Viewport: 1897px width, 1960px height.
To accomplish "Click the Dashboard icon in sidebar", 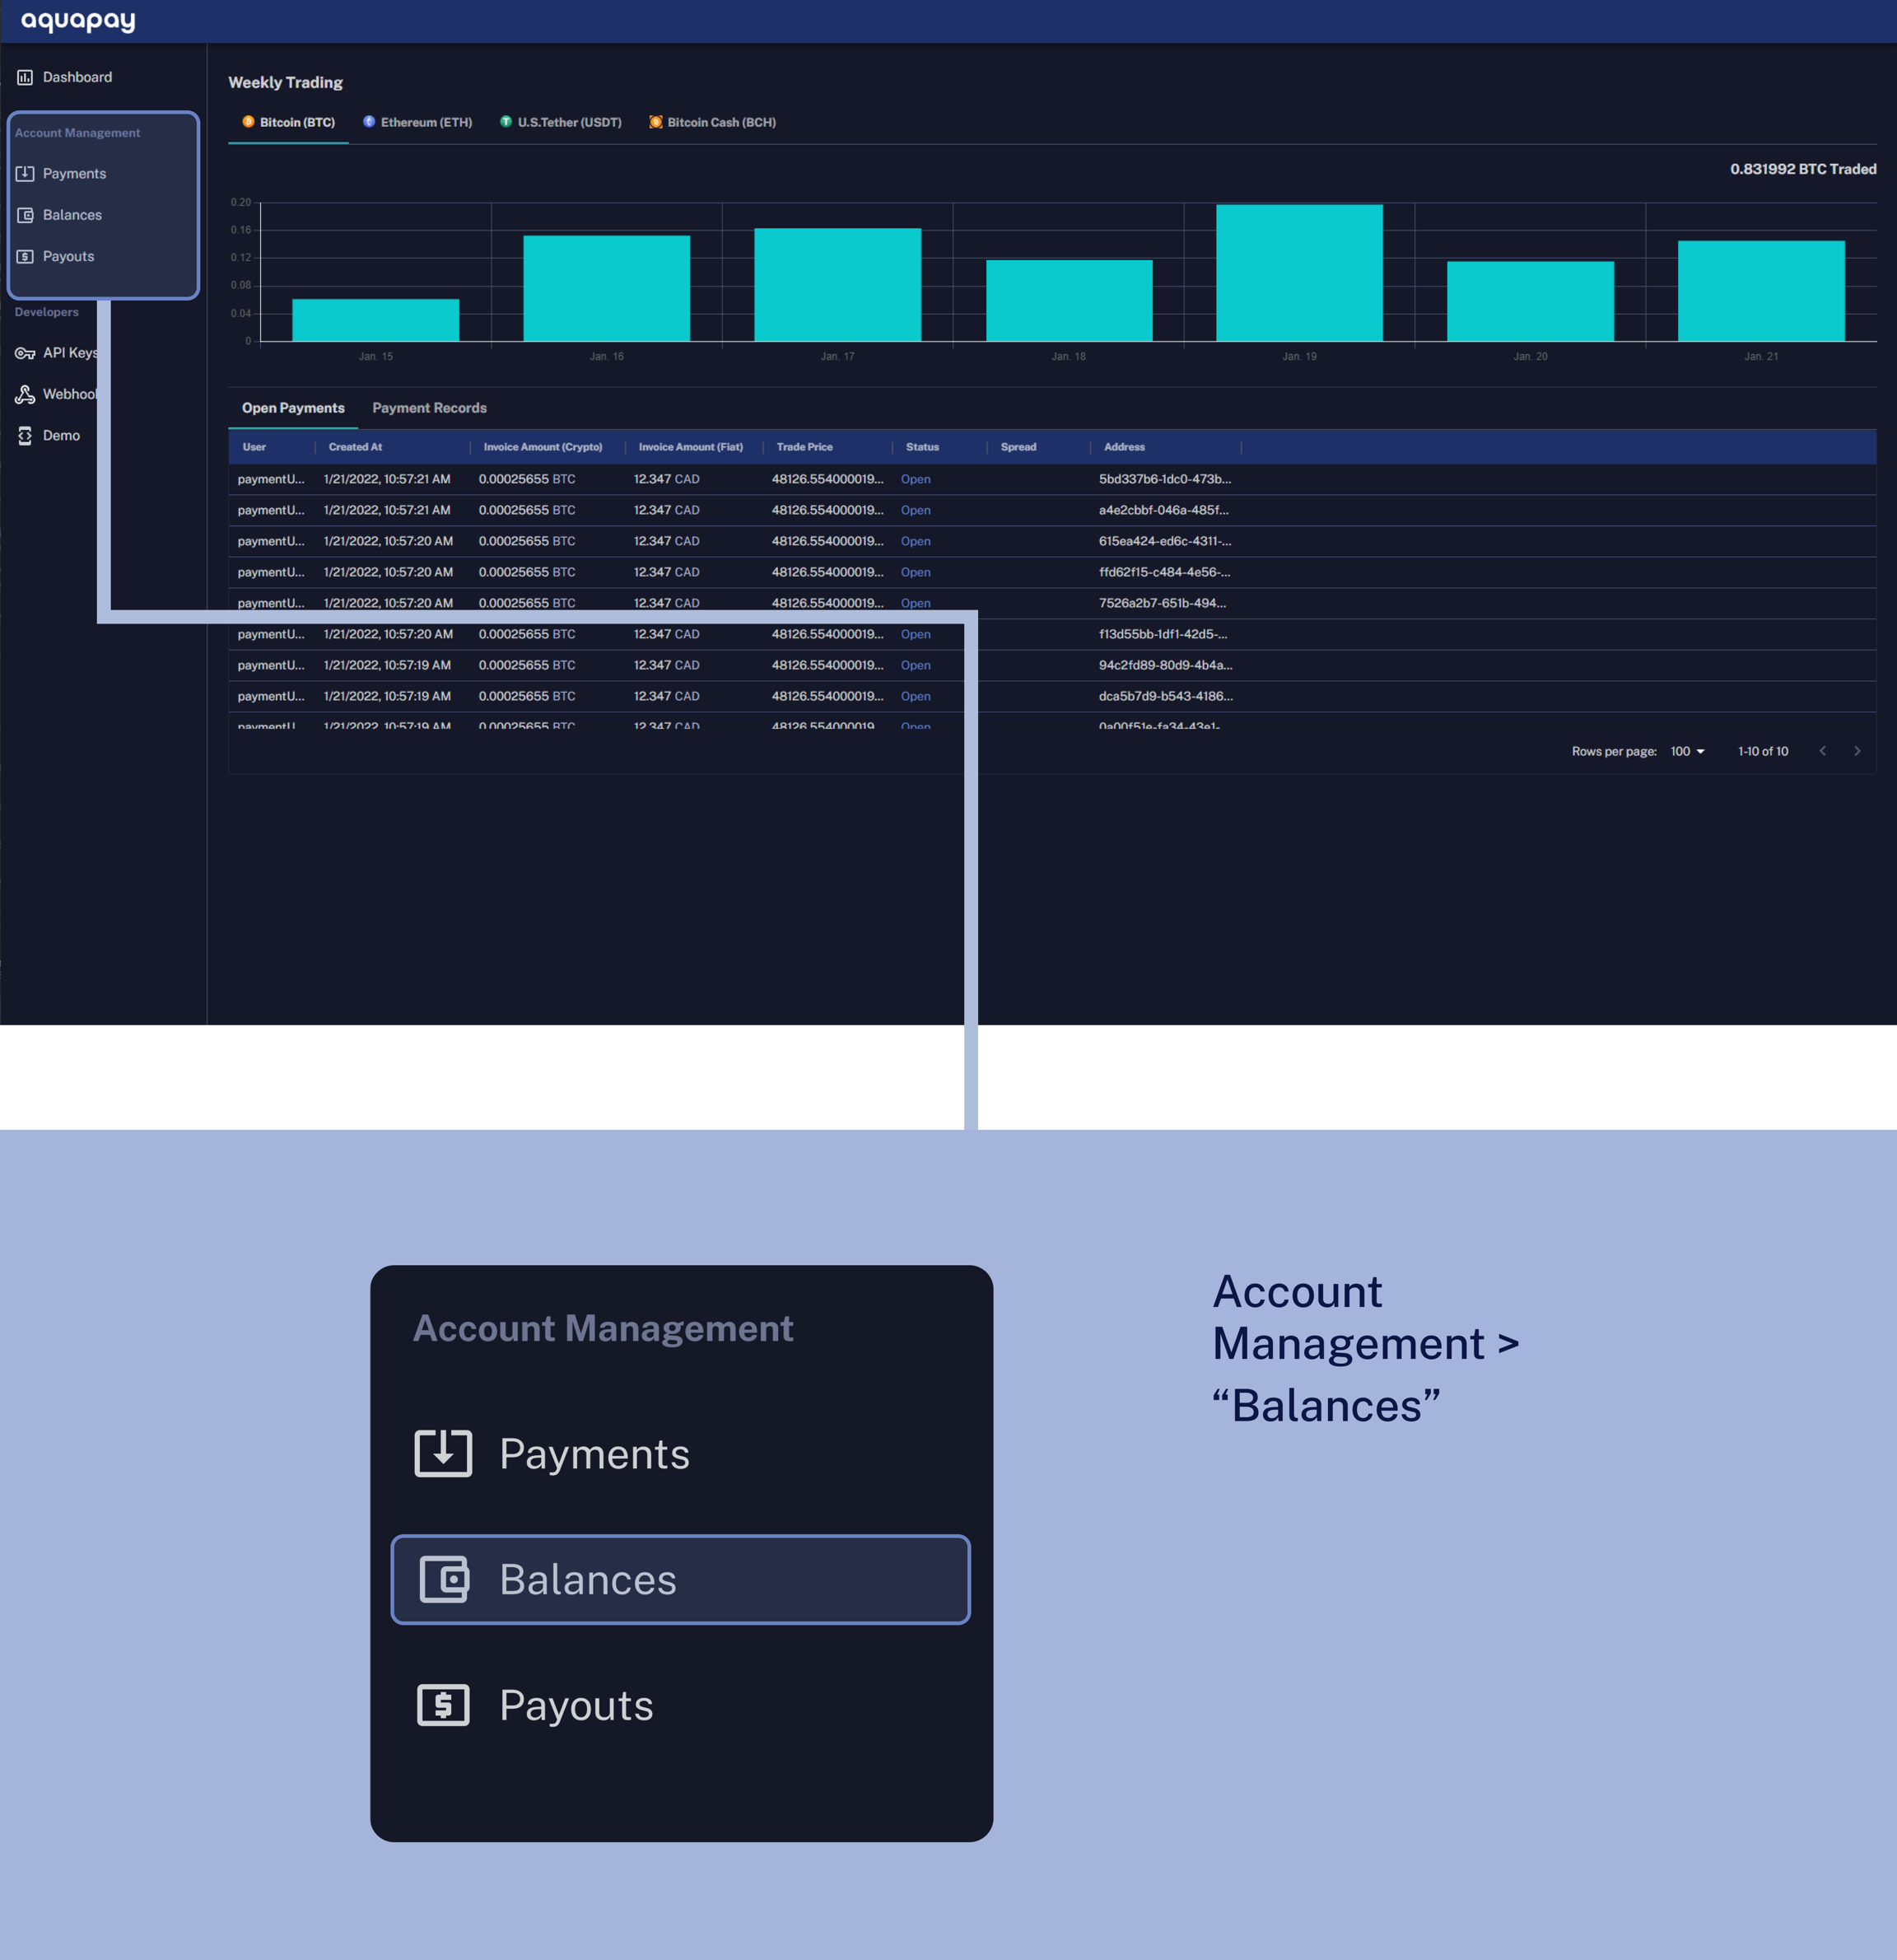I will click(x=25, y=77).
